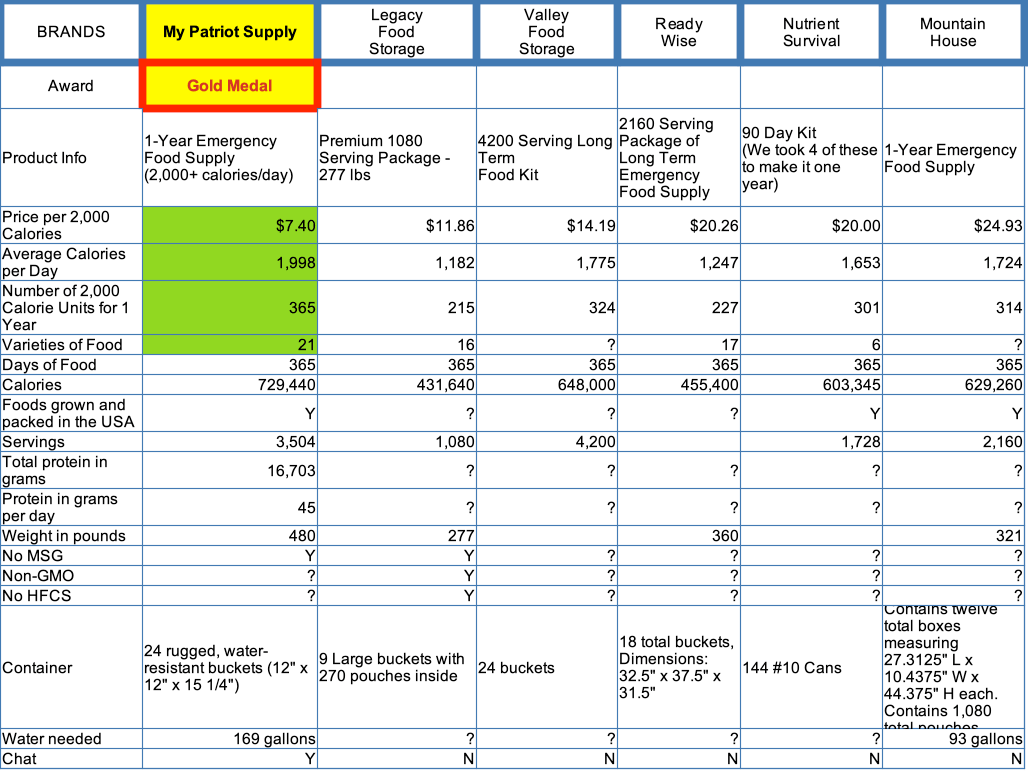
Task: Select the Gold Medal award cell
Action: [x=229, y=86]
